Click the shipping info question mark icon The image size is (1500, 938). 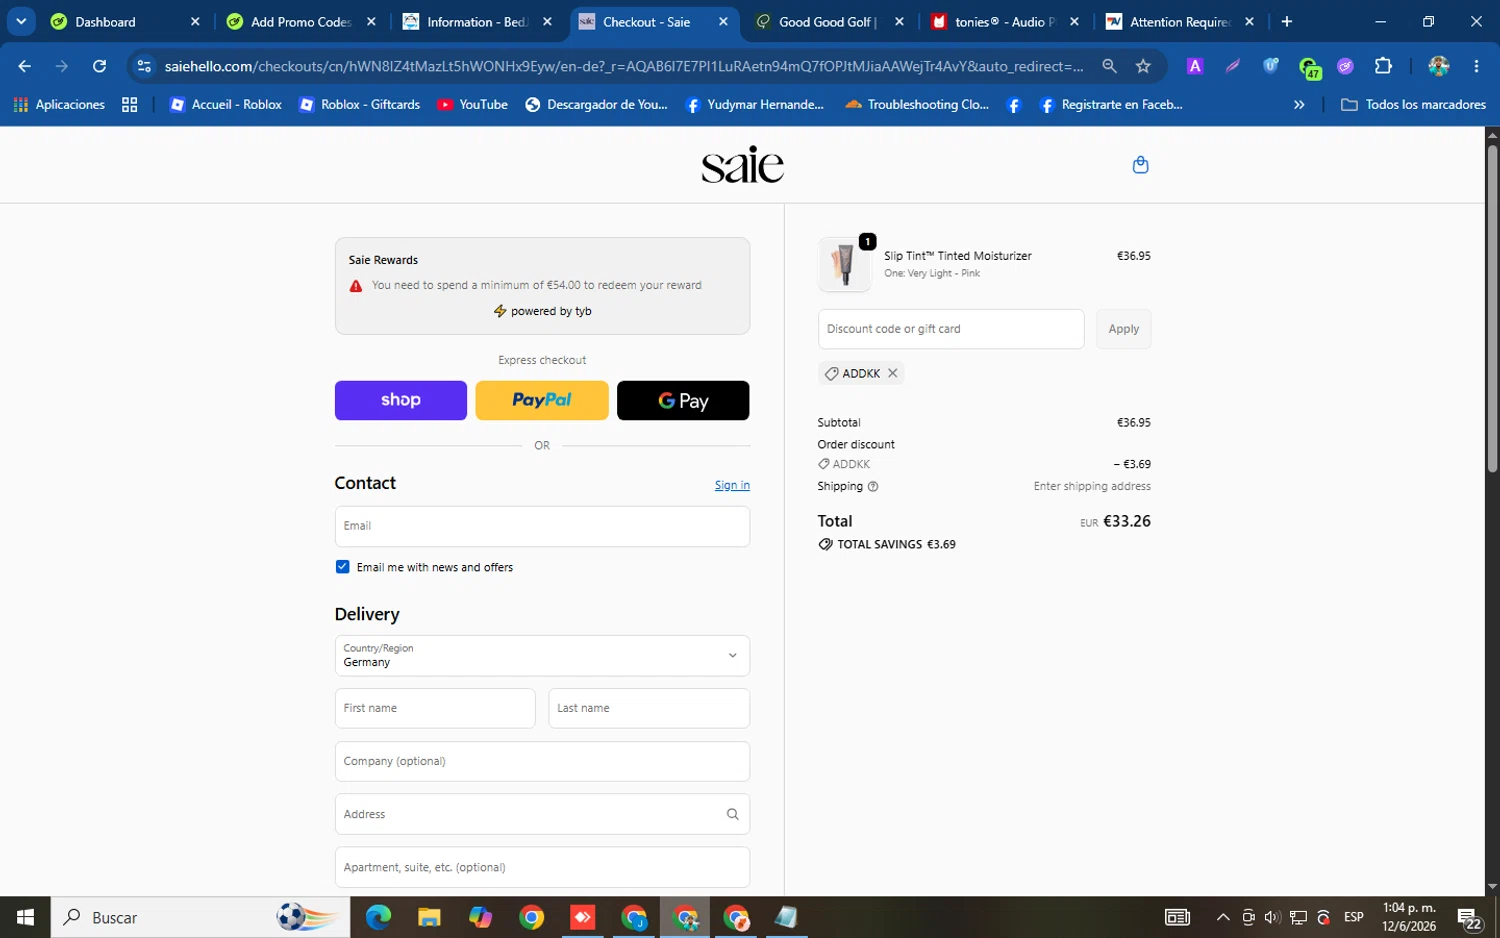[873, 487]
